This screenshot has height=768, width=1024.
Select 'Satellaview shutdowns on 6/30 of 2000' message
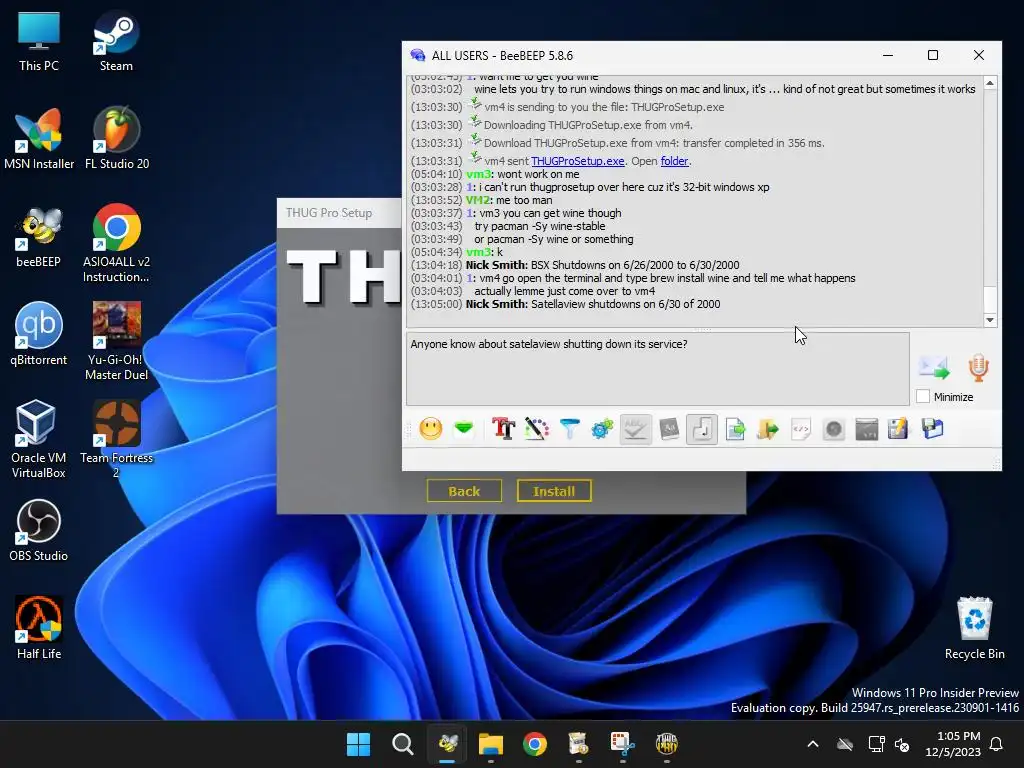626,304
